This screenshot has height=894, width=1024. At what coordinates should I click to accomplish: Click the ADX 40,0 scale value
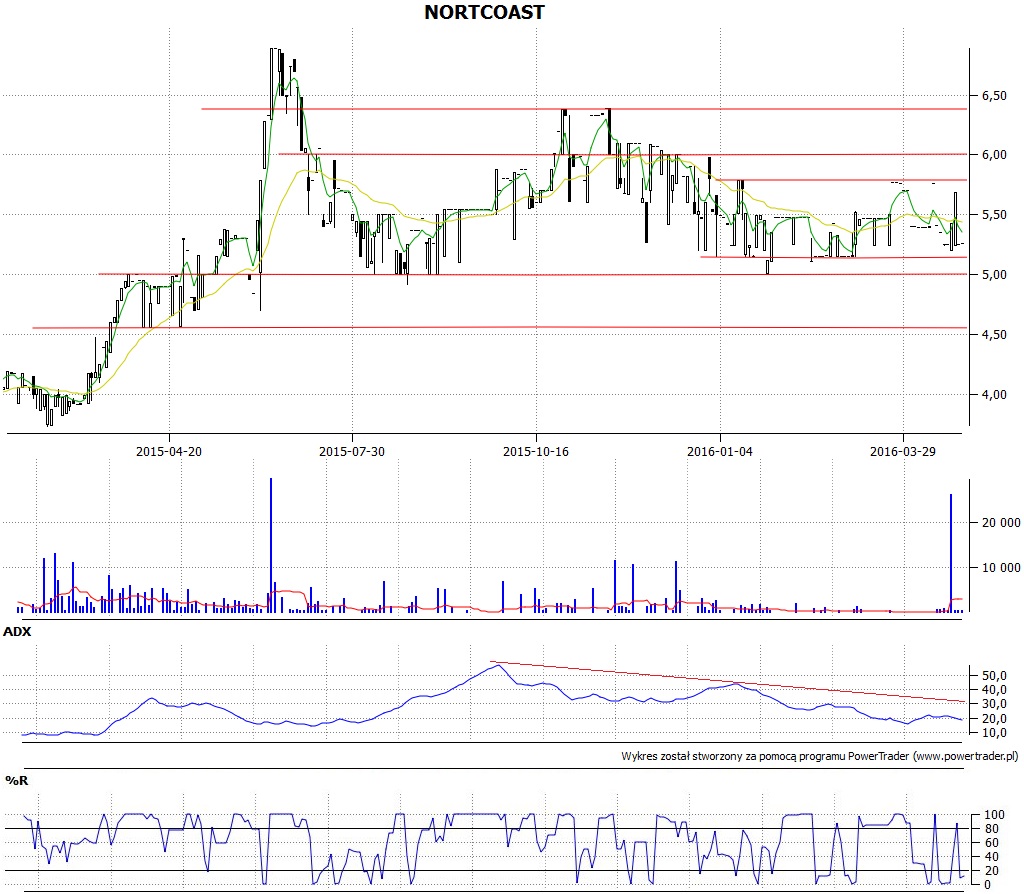994,690
